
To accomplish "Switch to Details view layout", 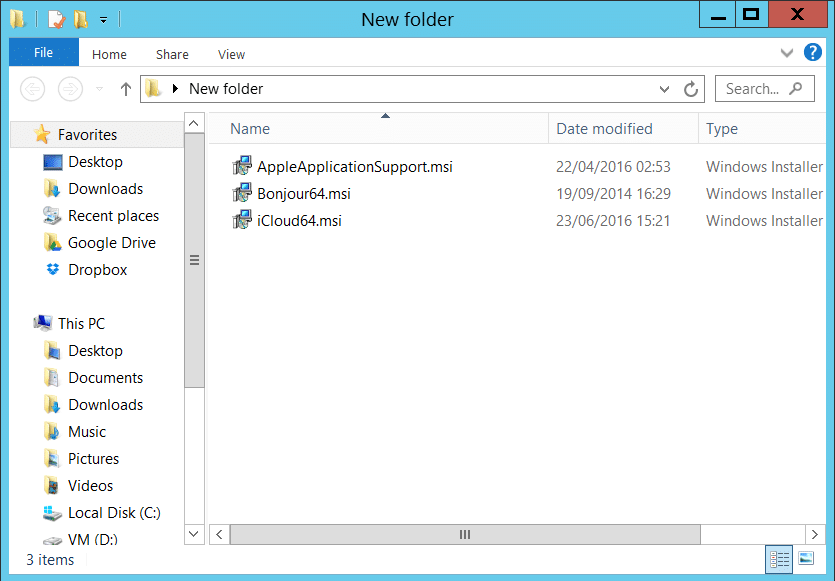I will [x=779, y=560].
